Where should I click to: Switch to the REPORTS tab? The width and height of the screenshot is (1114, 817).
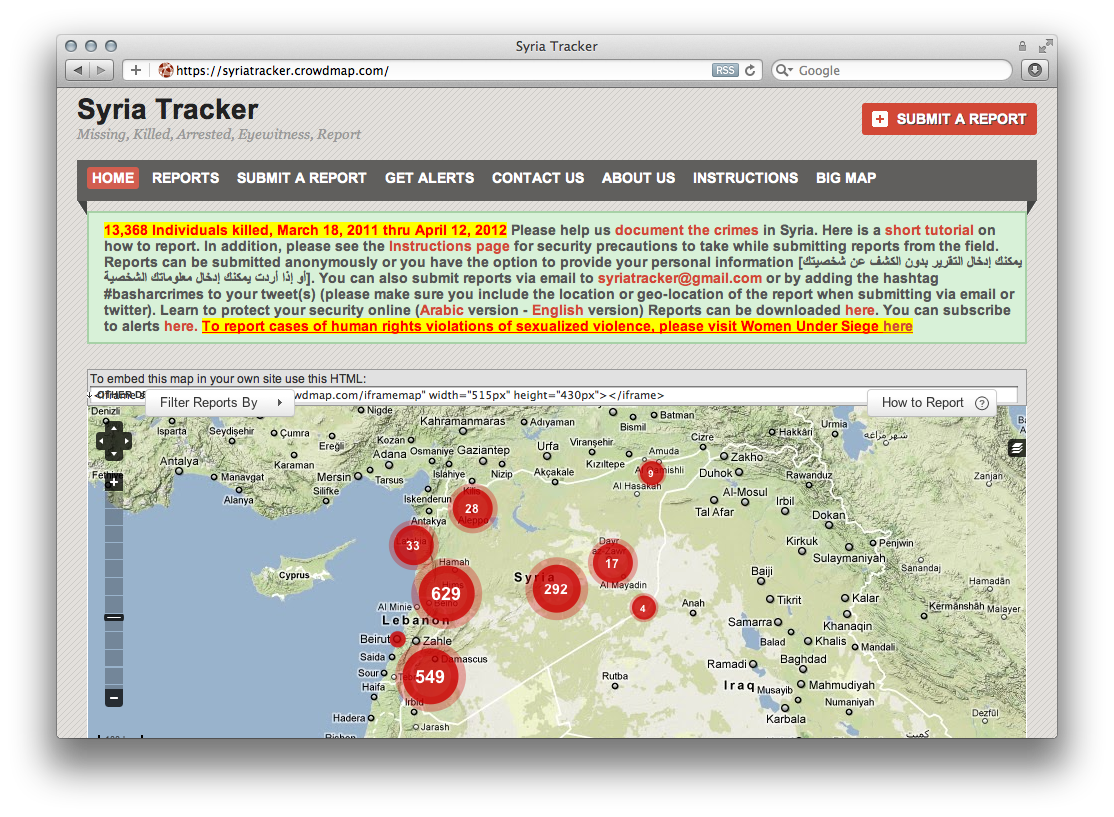[185, 178]
